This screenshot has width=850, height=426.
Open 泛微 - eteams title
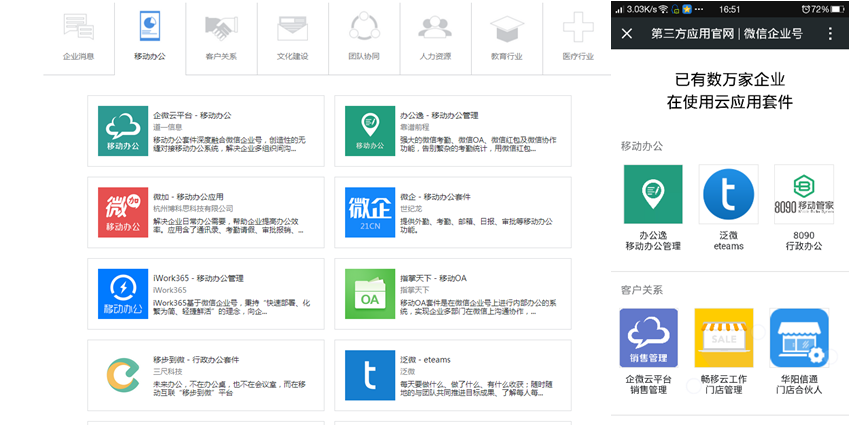click(x=425, y=360)
